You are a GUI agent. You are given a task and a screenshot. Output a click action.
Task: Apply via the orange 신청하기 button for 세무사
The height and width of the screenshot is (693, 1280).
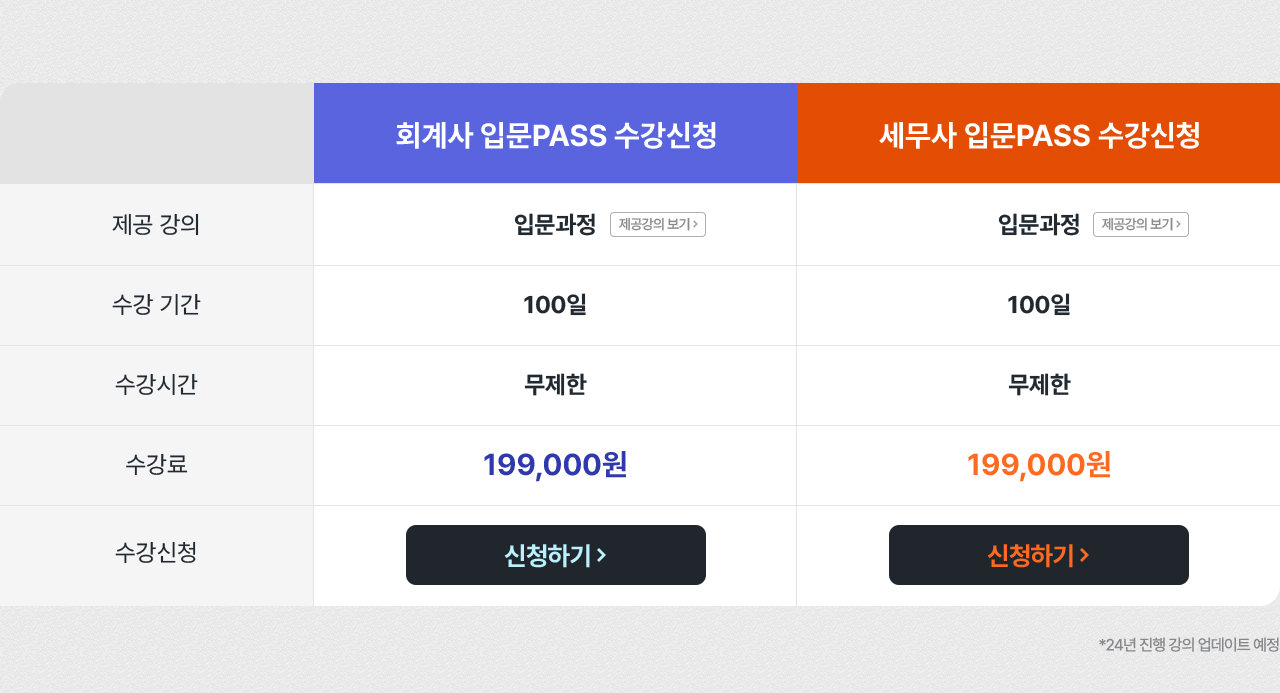pos(1039,555)
